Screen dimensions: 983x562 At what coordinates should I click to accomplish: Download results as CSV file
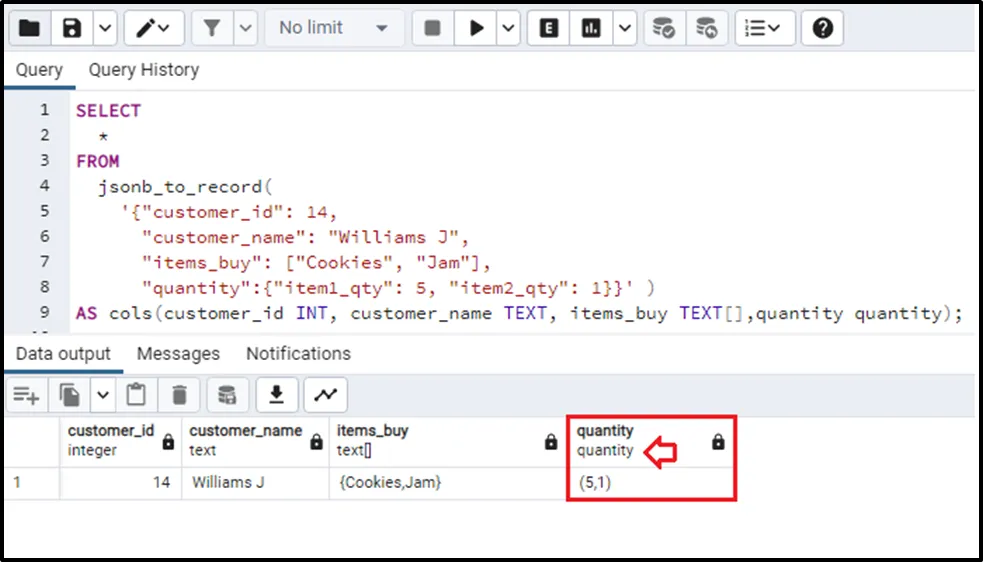tap(276, 395)
